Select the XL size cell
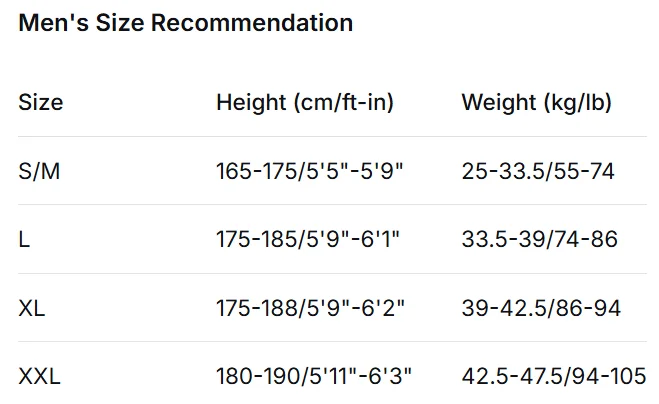Screen dimensions: 659x404 [31, 308]
